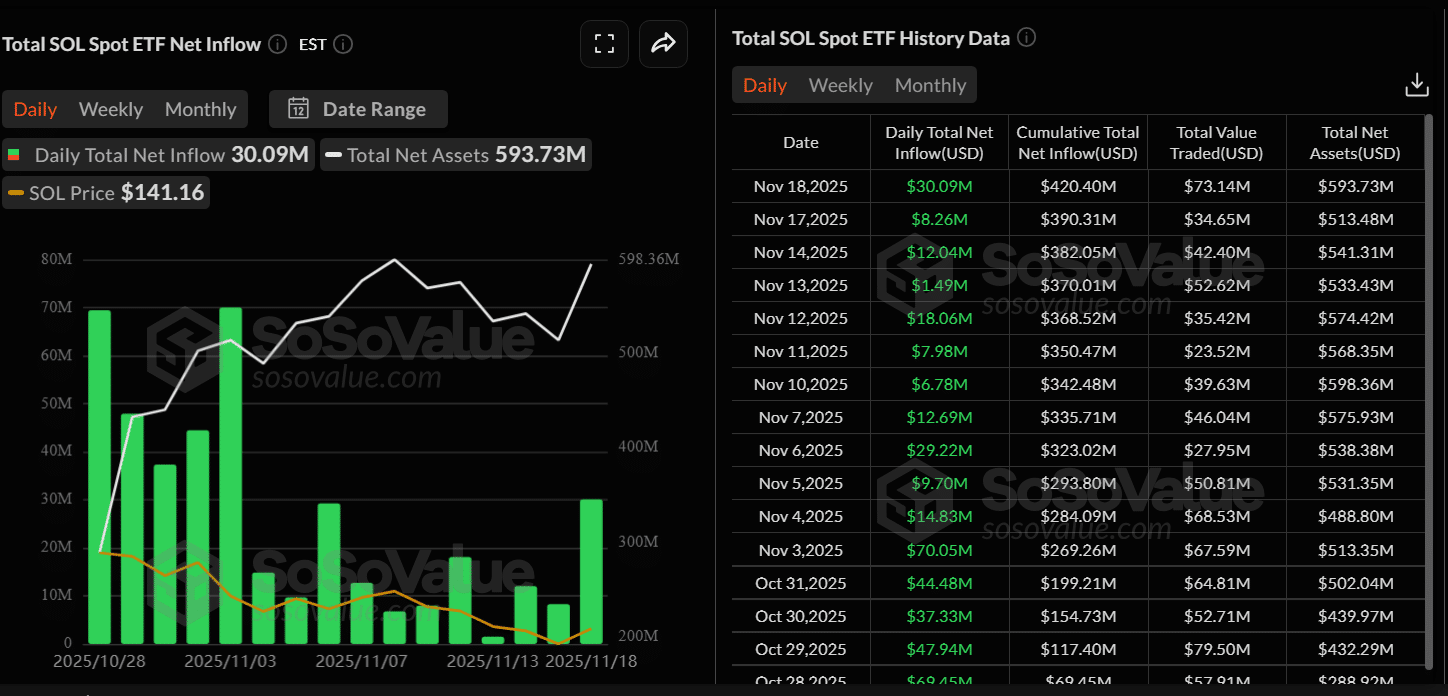Switch chart to Monthly view

click(200, 109)
